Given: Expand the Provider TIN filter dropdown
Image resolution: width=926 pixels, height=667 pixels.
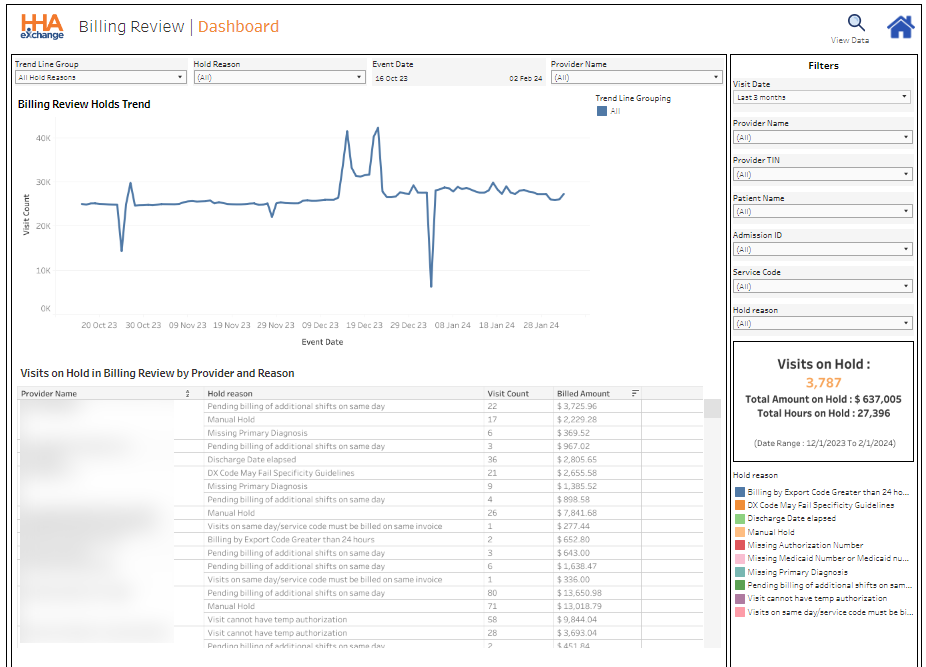Looking at the screenshot, I should point(821,174).
